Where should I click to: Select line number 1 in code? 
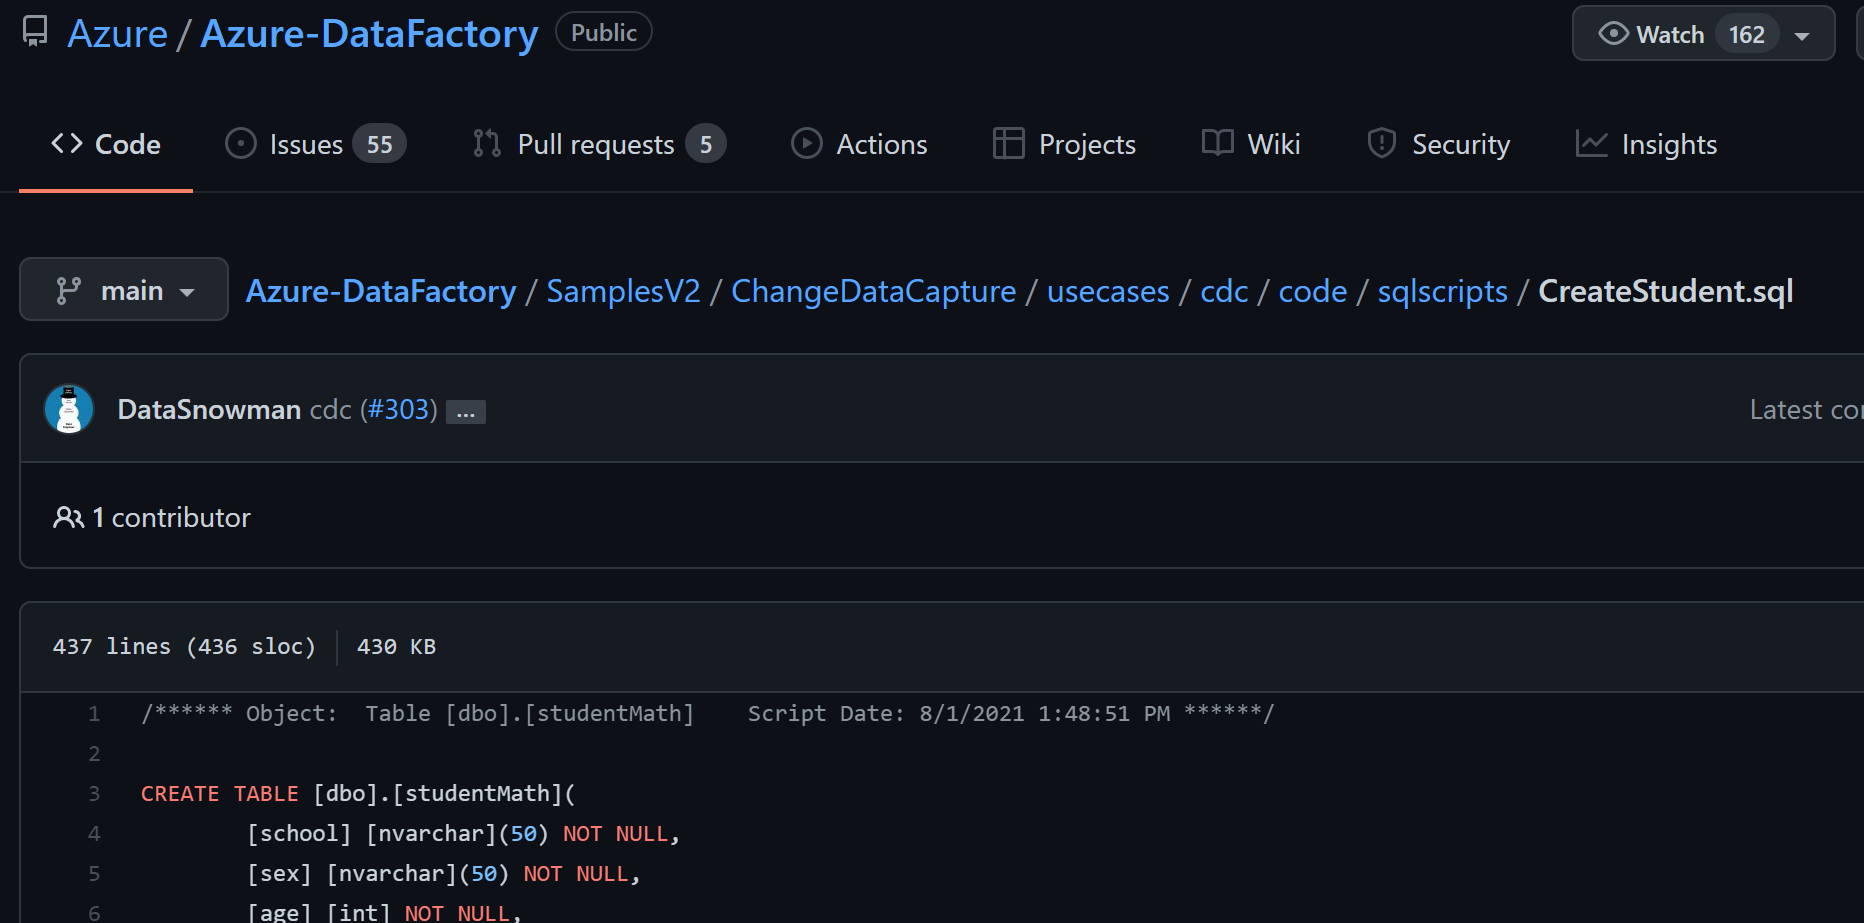tap(94, 713)
